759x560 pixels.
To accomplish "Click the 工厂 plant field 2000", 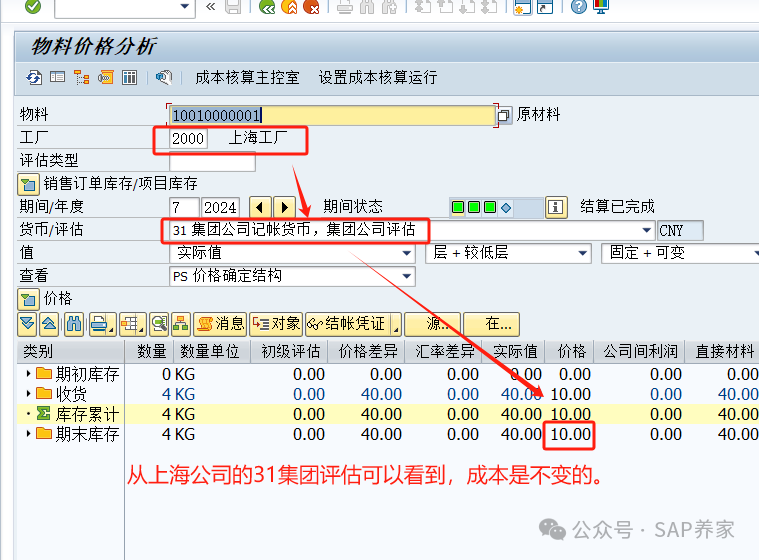I will click(188, 138).
